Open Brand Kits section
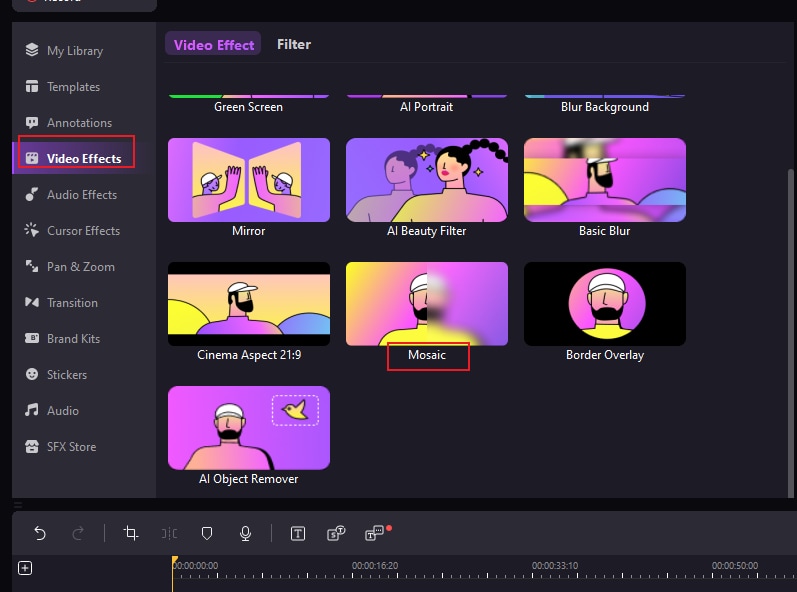 click(84, 339)
